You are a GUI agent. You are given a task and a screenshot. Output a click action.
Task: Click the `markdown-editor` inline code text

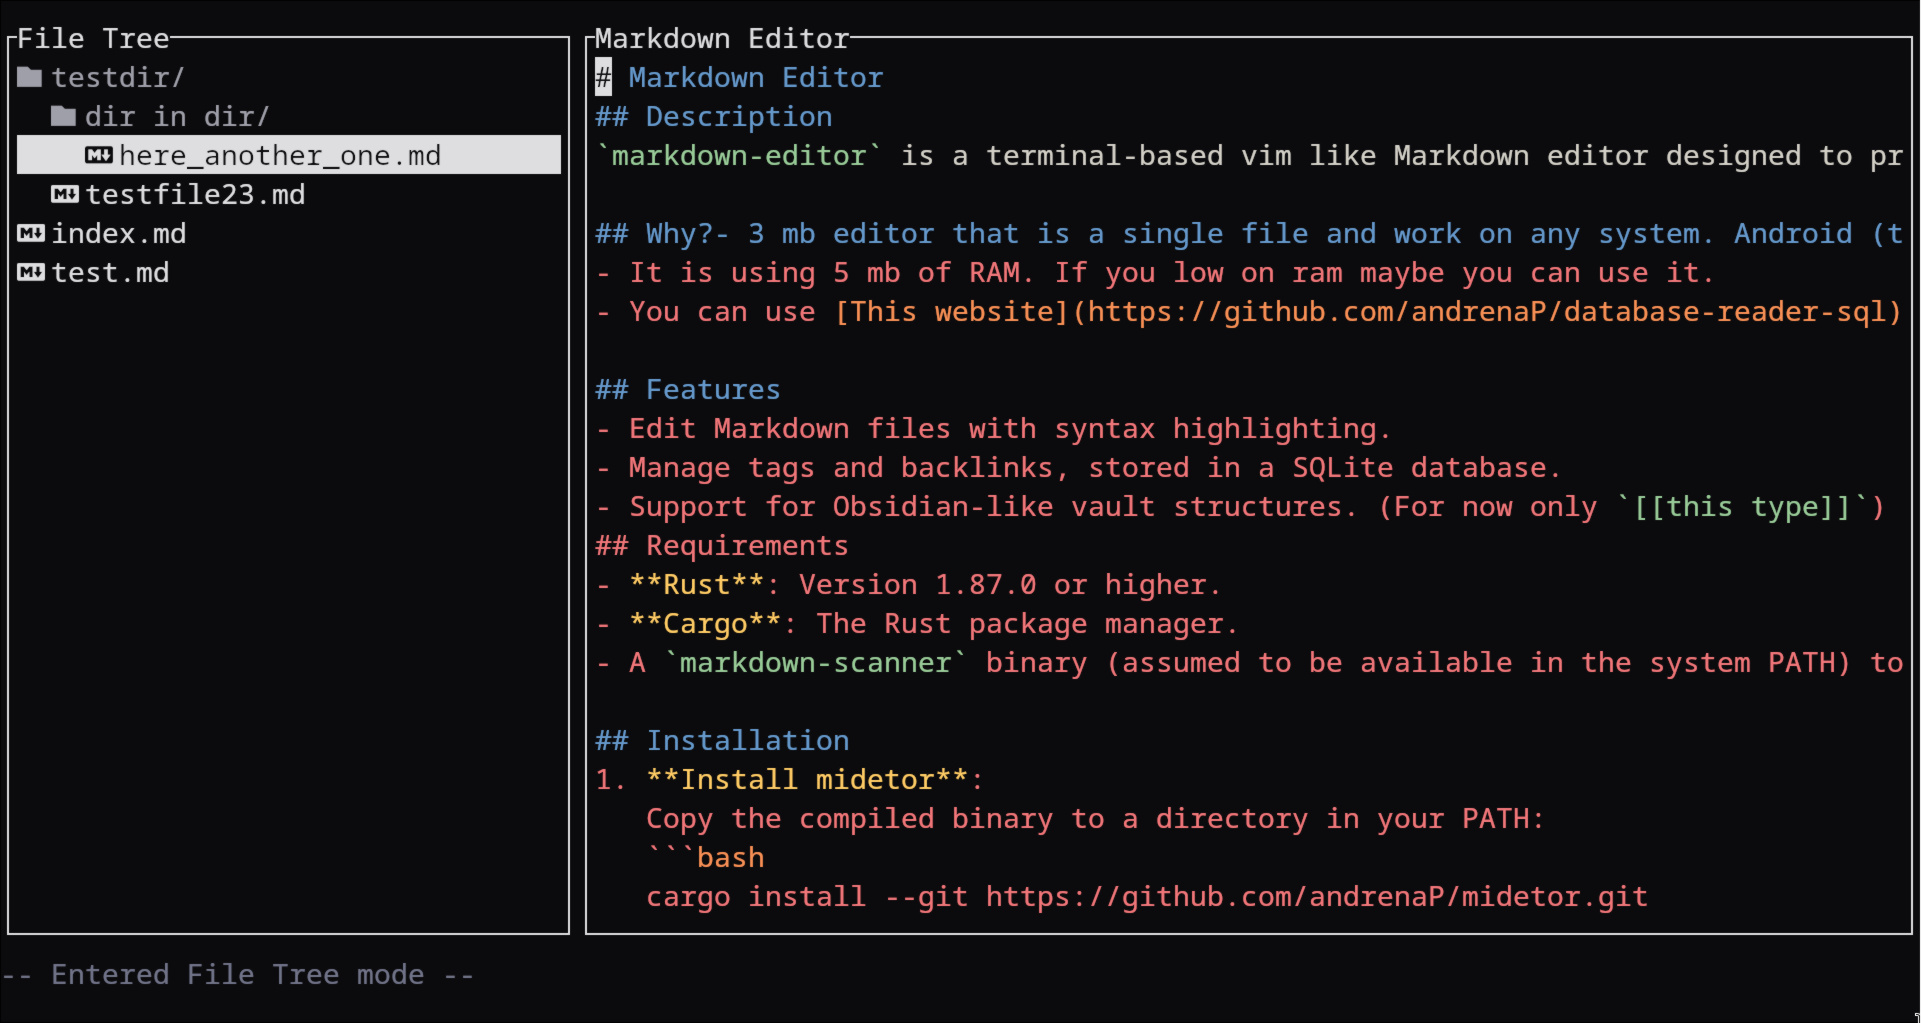[739, 155]
